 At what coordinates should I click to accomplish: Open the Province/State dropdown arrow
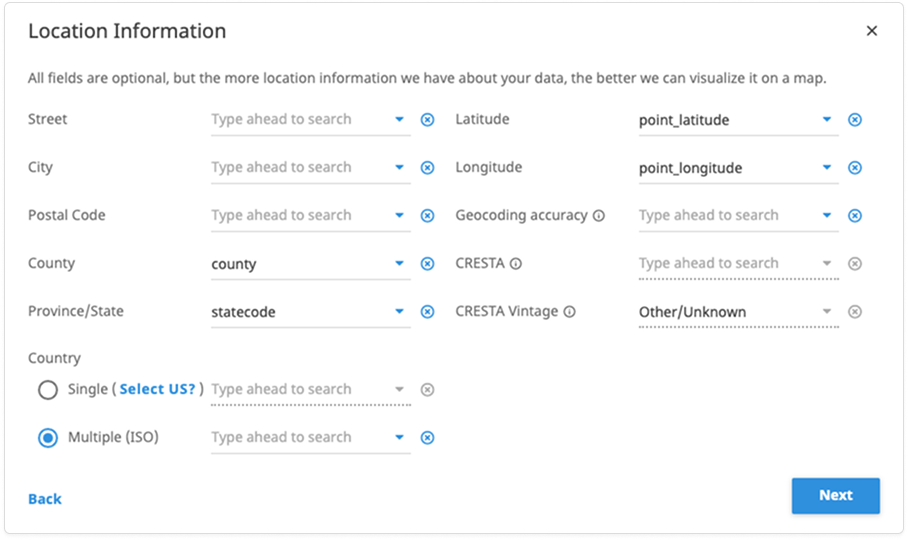[400, 311]
